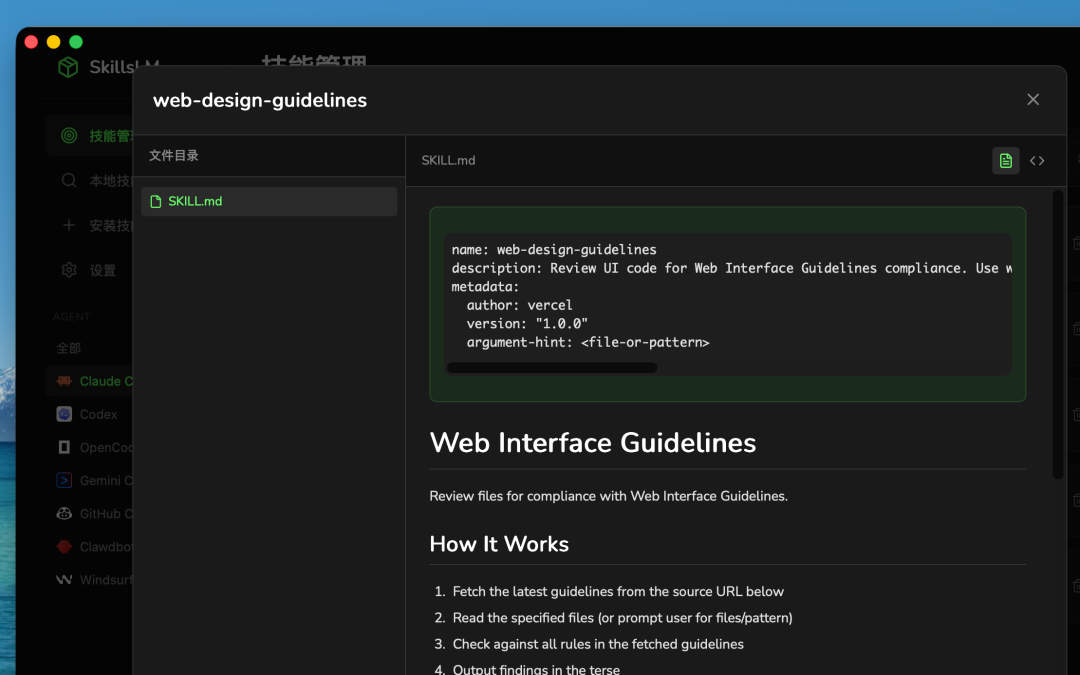This screenshot has height=675, width=1080.
Task: Switch to source code view icon
Action: pyautogui.click(x=1037, y=160)
